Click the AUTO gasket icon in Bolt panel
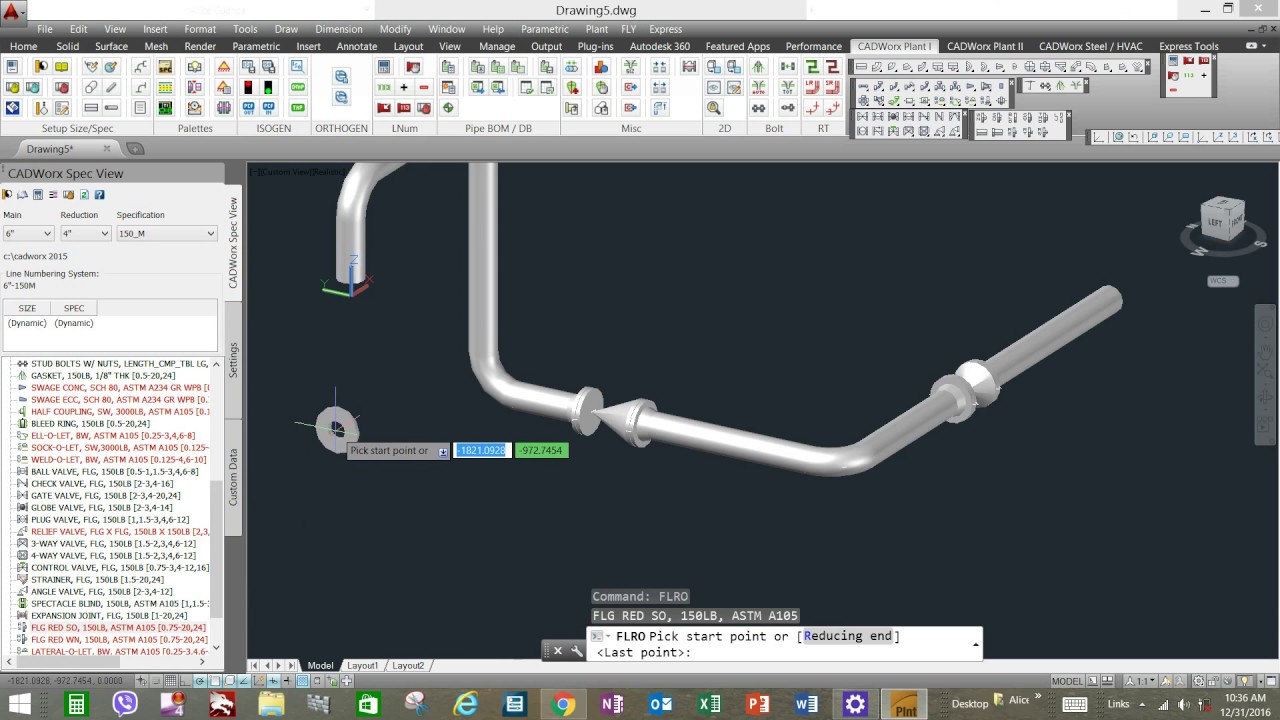 click(758, 88)
